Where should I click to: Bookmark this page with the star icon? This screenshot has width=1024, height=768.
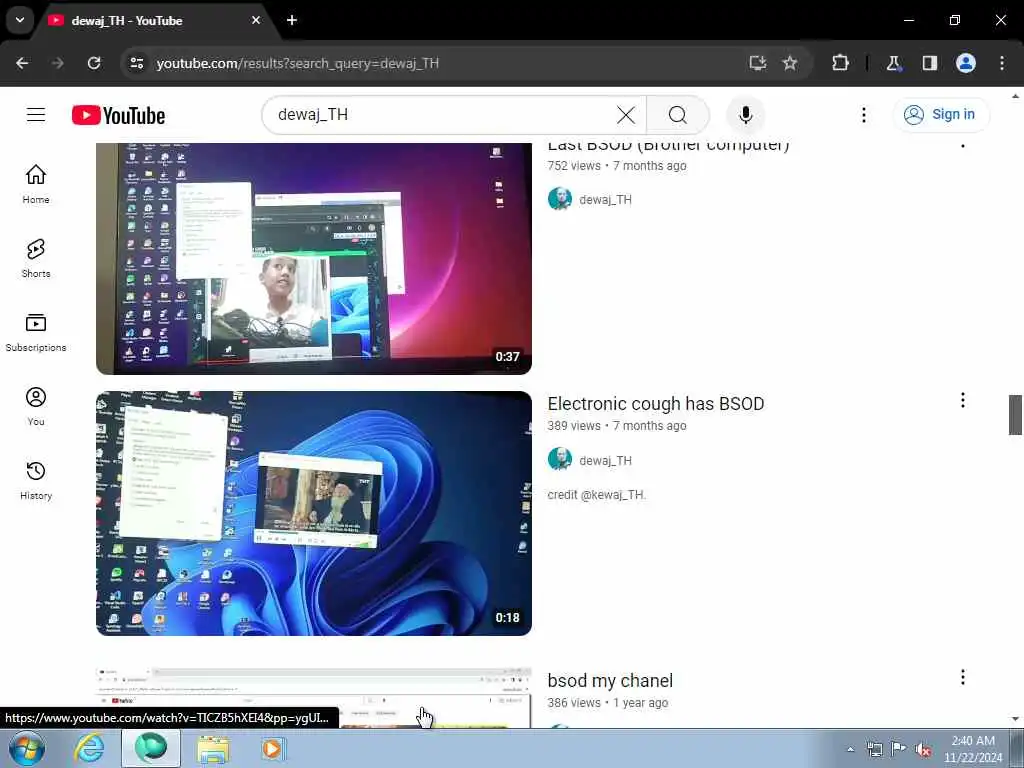tap(790, 63)
